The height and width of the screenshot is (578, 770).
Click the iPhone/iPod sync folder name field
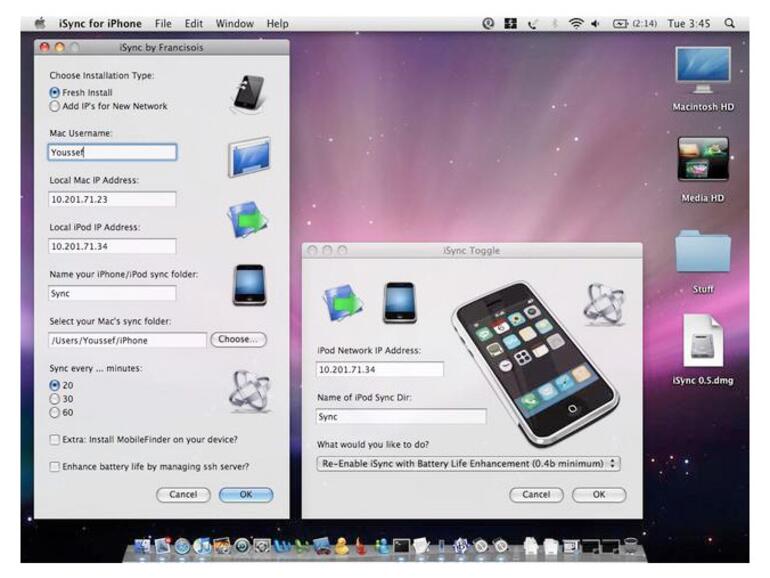click(x=112, y=293)
